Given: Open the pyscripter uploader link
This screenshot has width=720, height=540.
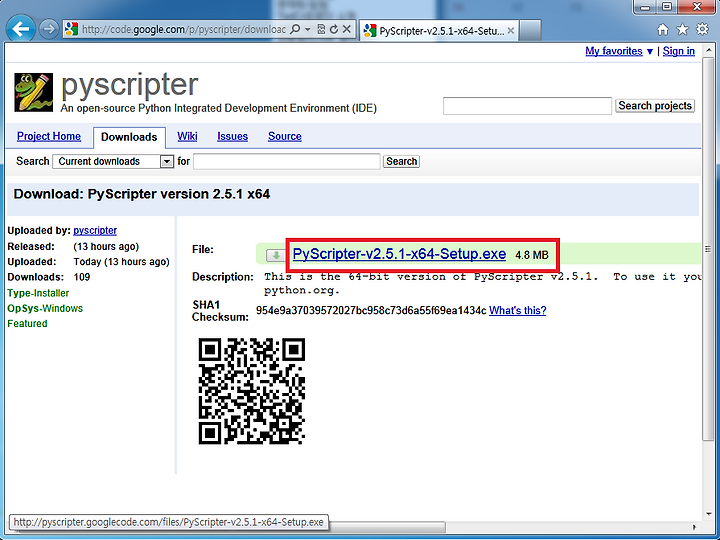Looking at the screenshot, I should click(x=95, y=231).
